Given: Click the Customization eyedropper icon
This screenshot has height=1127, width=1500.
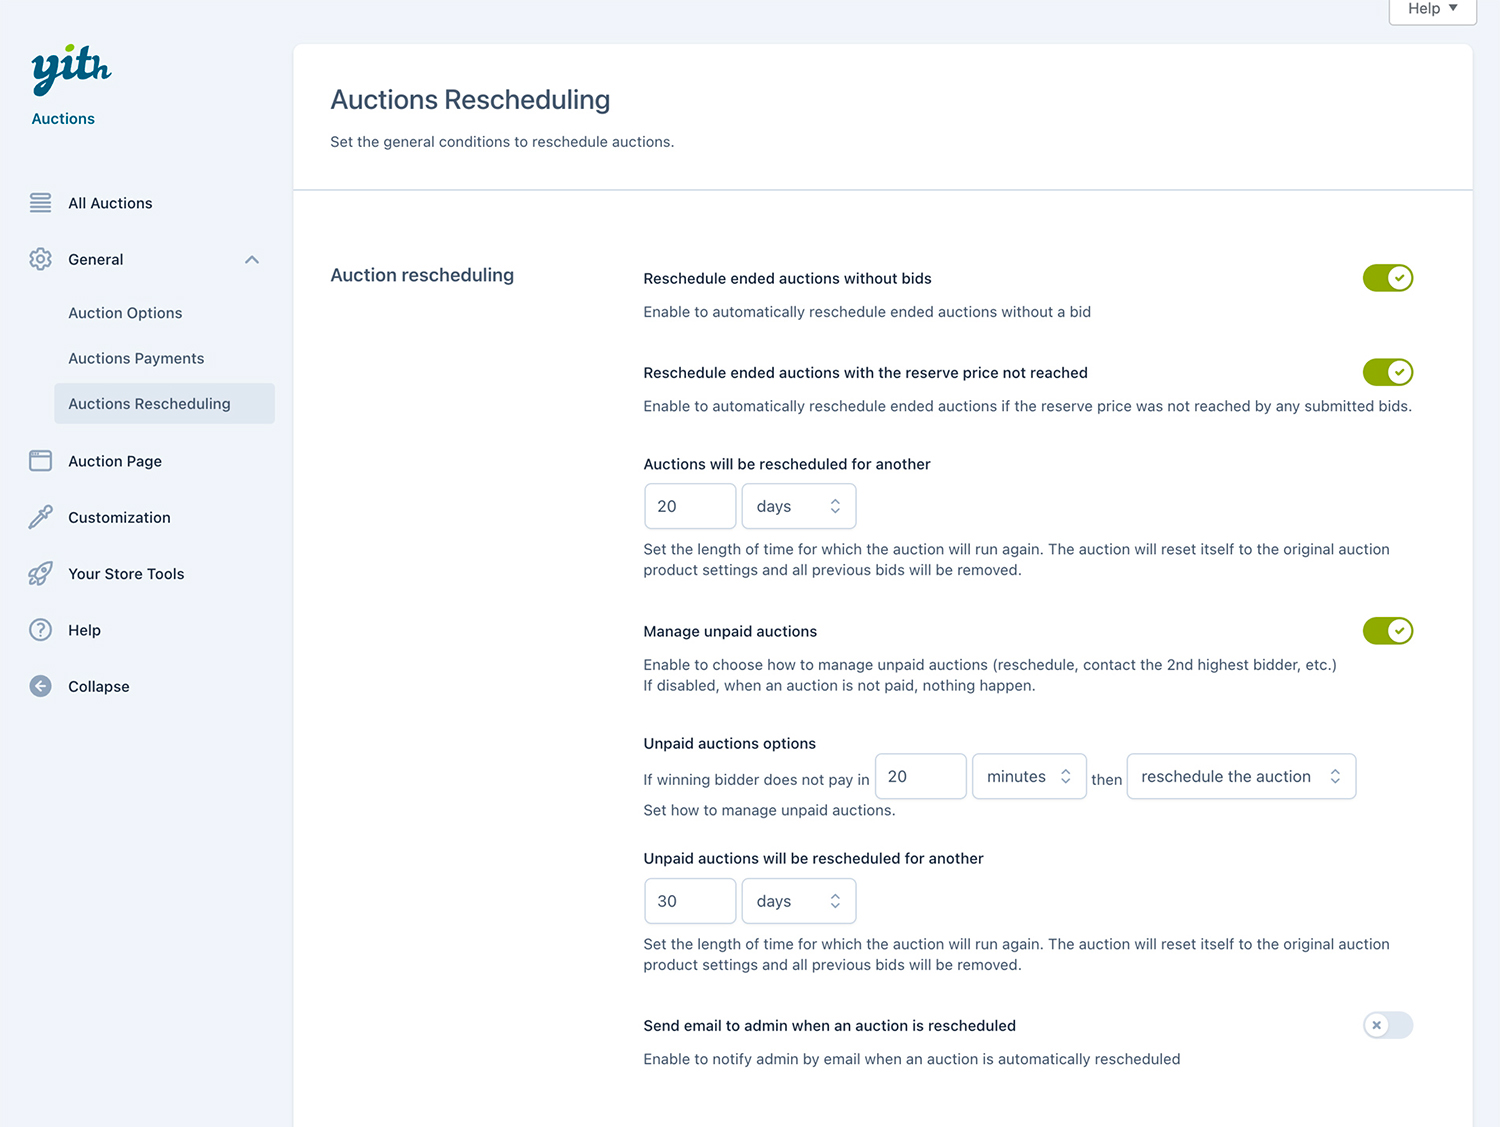Looking at the screenshot, I should point(40,517).
